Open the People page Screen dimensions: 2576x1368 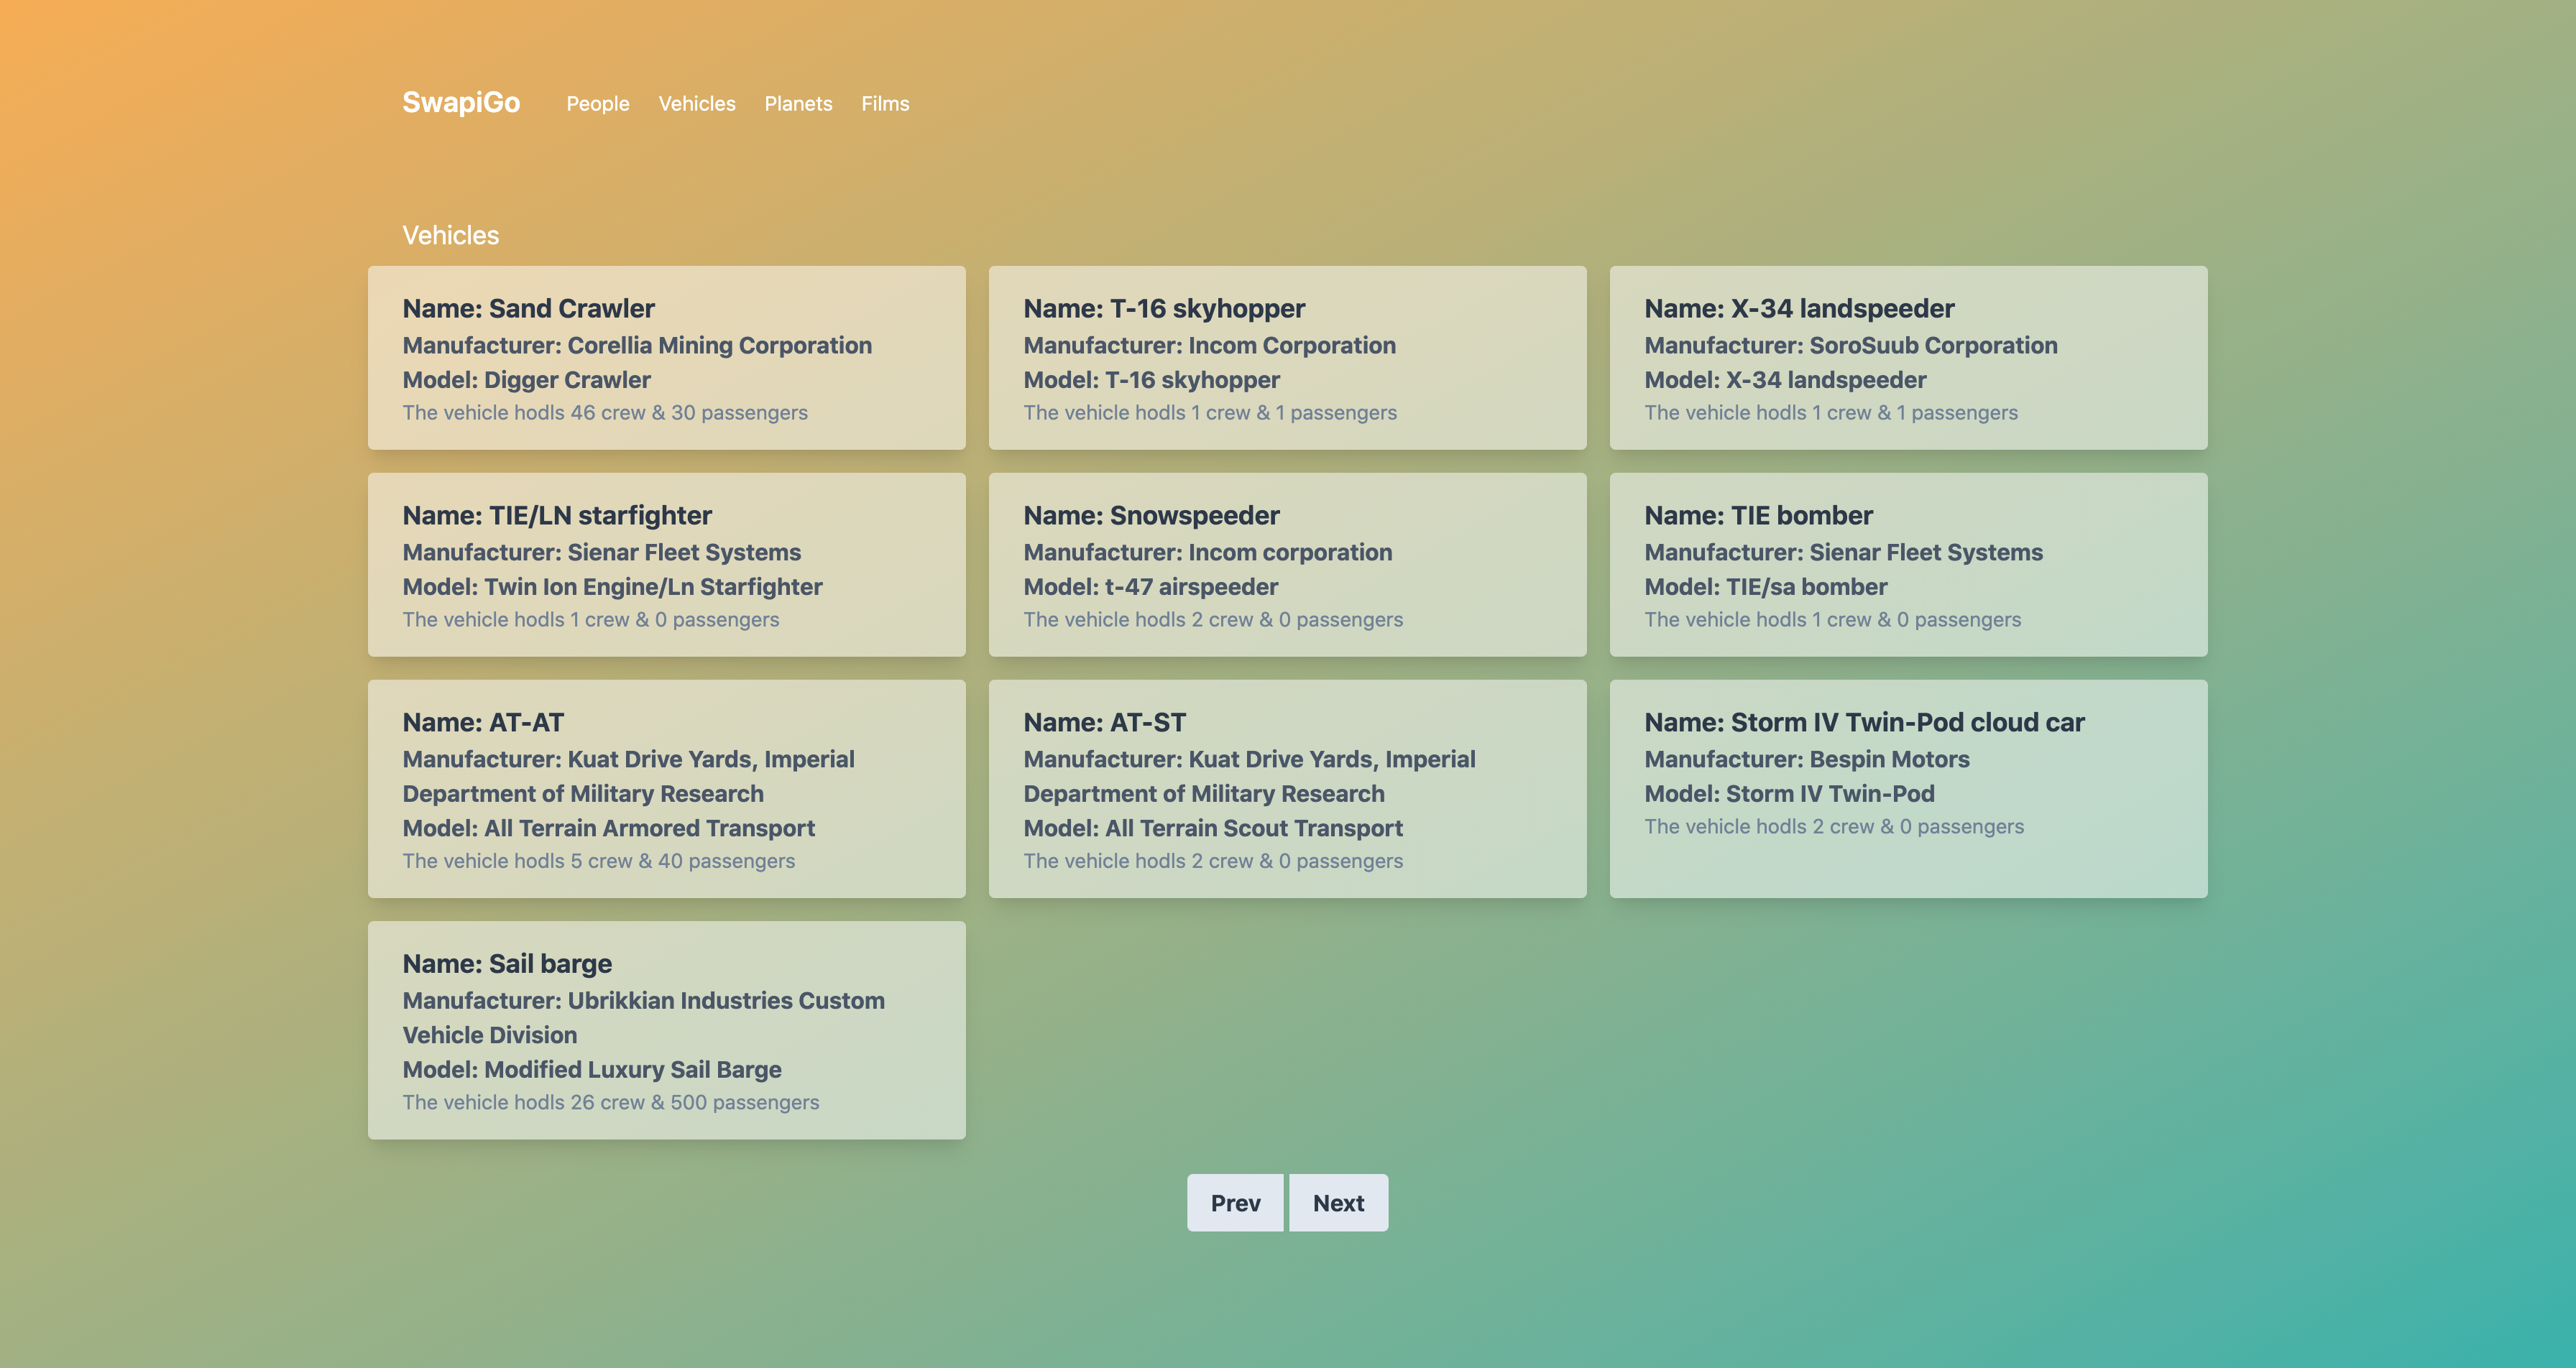coord(598,103)
